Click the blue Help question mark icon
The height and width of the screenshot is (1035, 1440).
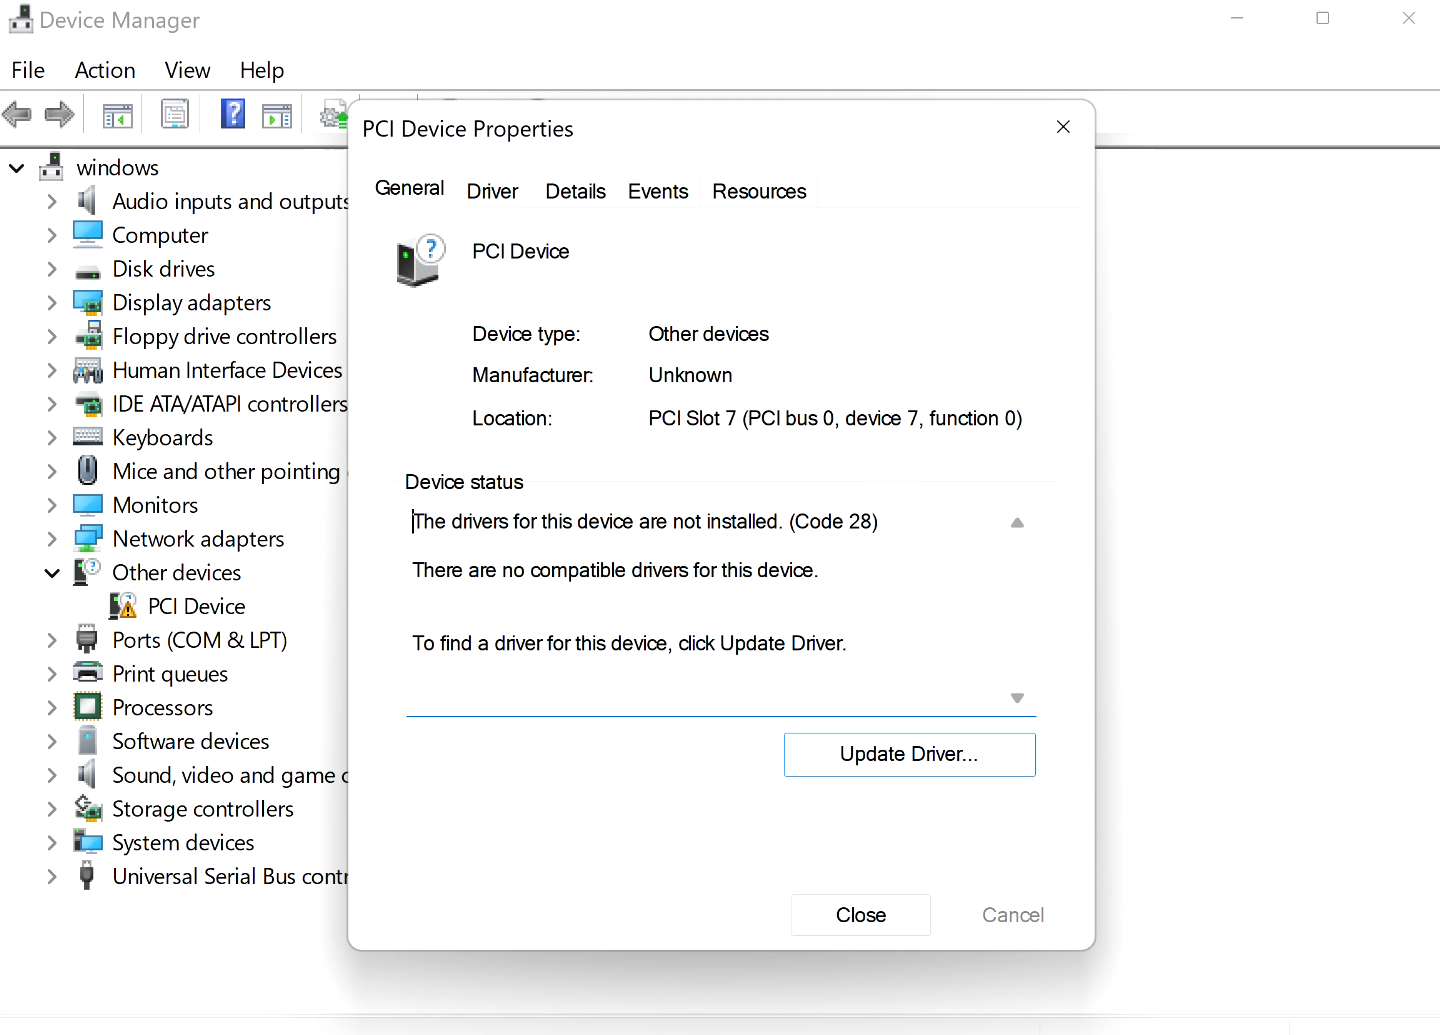coord(233,114)
